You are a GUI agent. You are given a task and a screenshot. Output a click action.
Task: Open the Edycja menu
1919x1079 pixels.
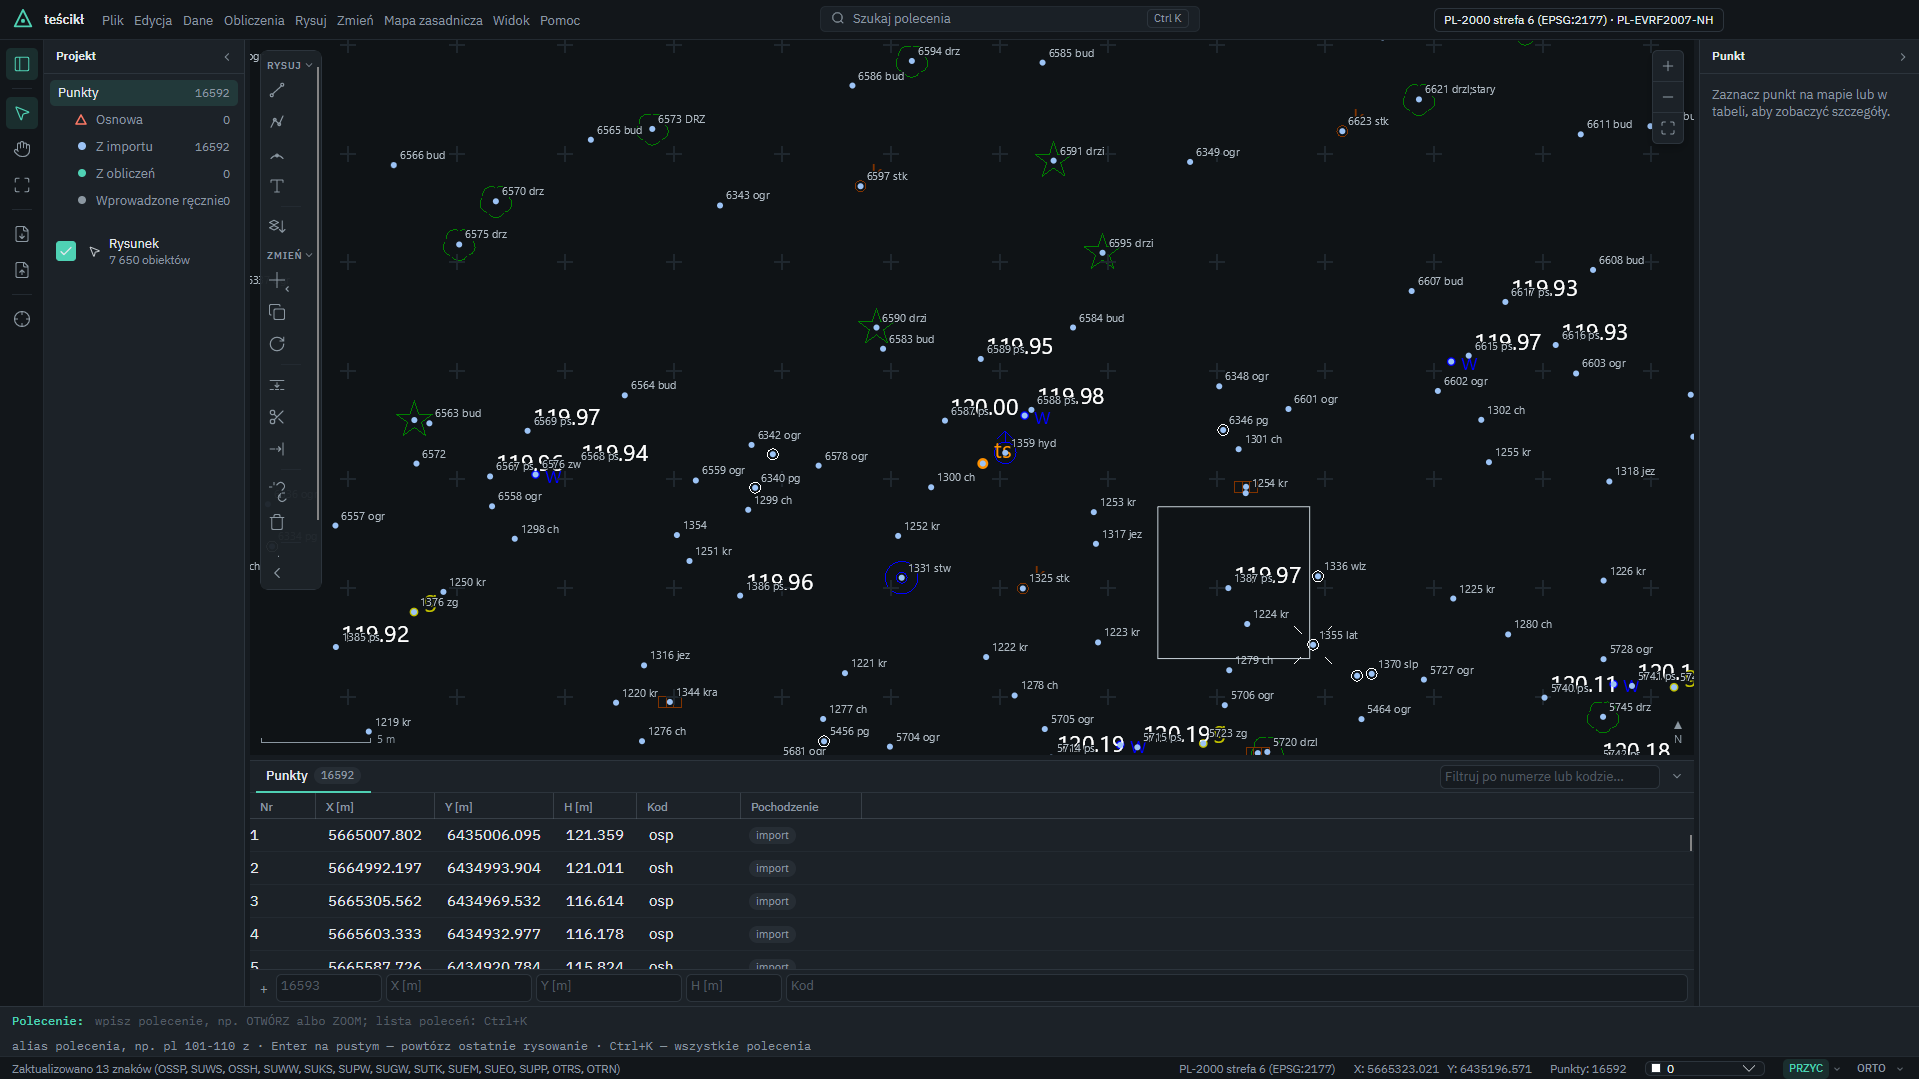pyautogui.click(x=153, y=20)
